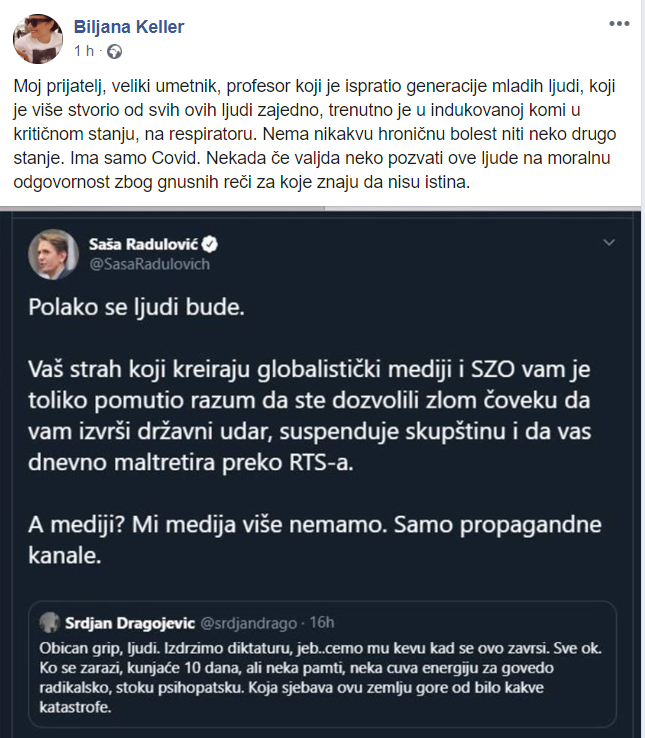Click post text starting "Moj prijatelj"

click(320, 135)
